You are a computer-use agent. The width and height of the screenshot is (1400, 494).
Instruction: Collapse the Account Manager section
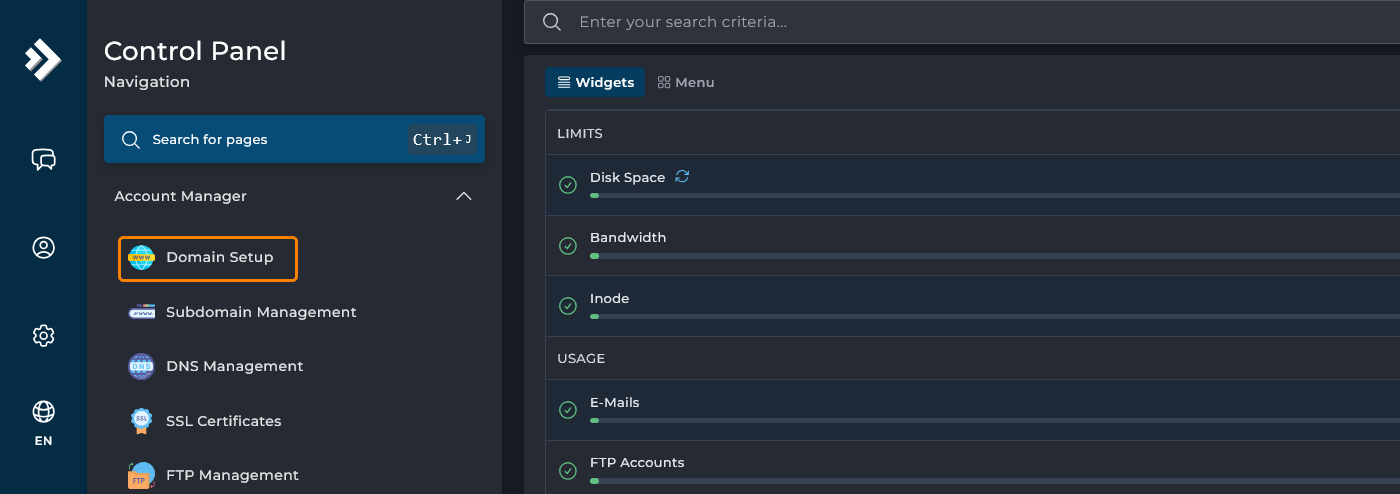point(464,196)
